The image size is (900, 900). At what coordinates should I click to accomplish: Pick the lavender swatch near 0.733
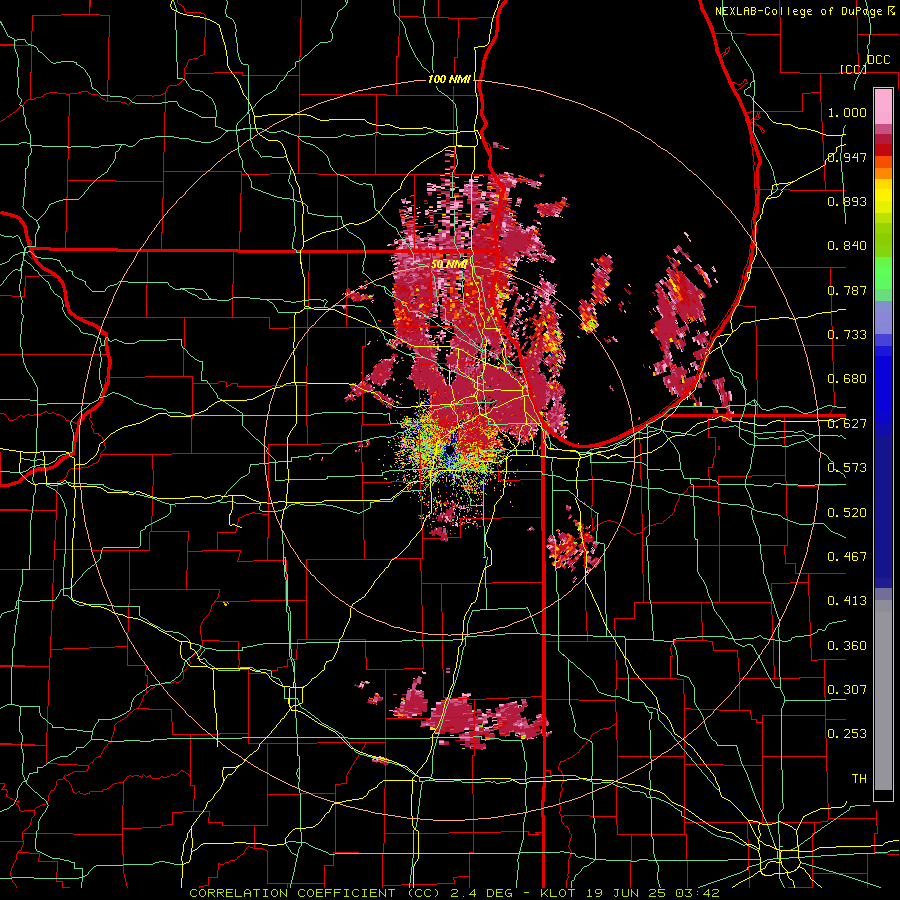click(x=883, y=317)
